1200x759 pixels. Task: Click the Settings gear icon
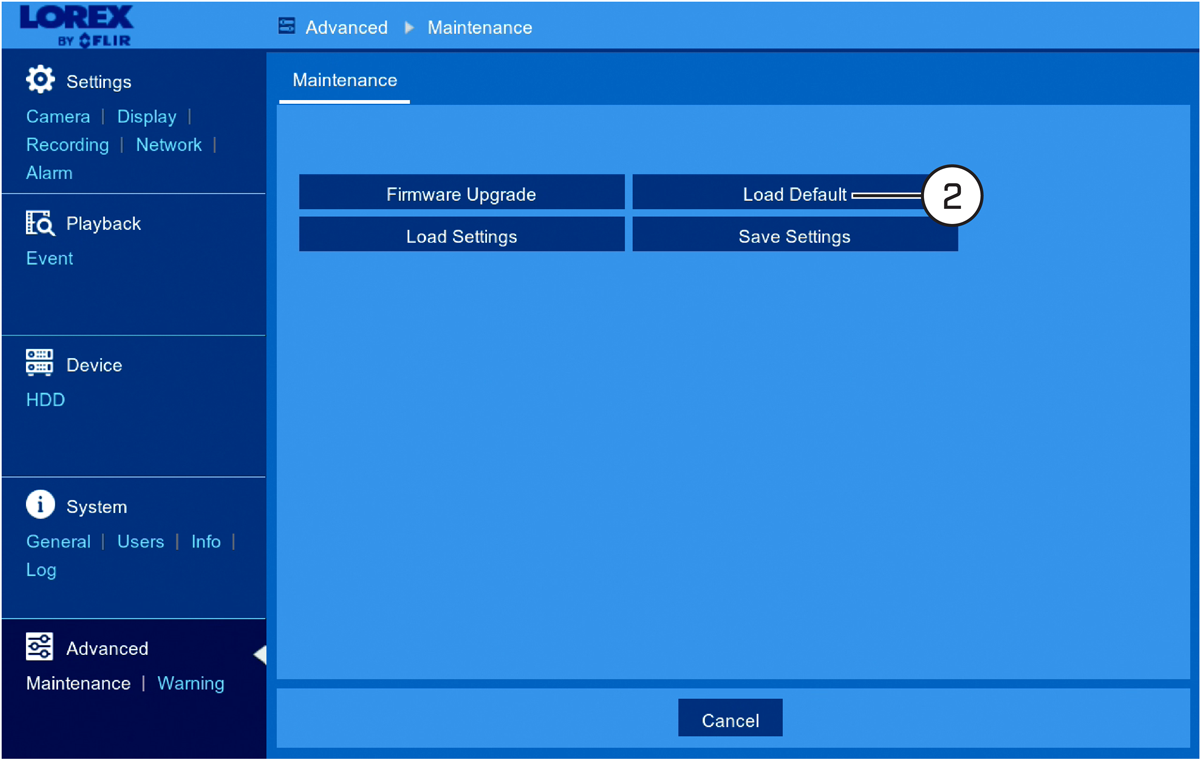pyautogui.click(x=40, y=80)
